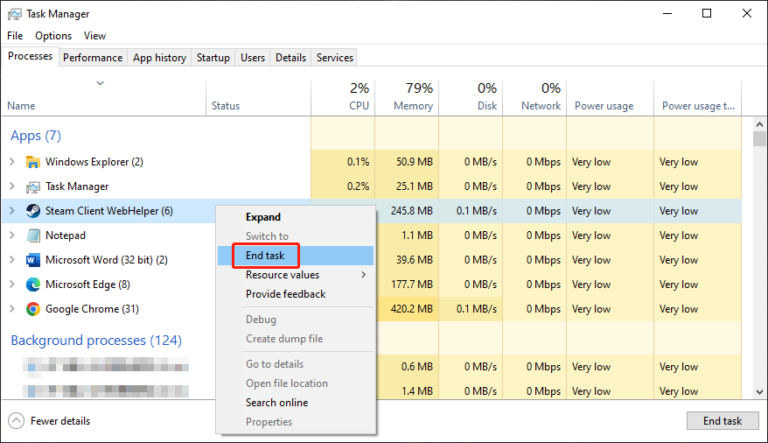The height and width of the screenshot is (443, 768).
Task: Open the Options menu
Action: (x=53, y=36)
